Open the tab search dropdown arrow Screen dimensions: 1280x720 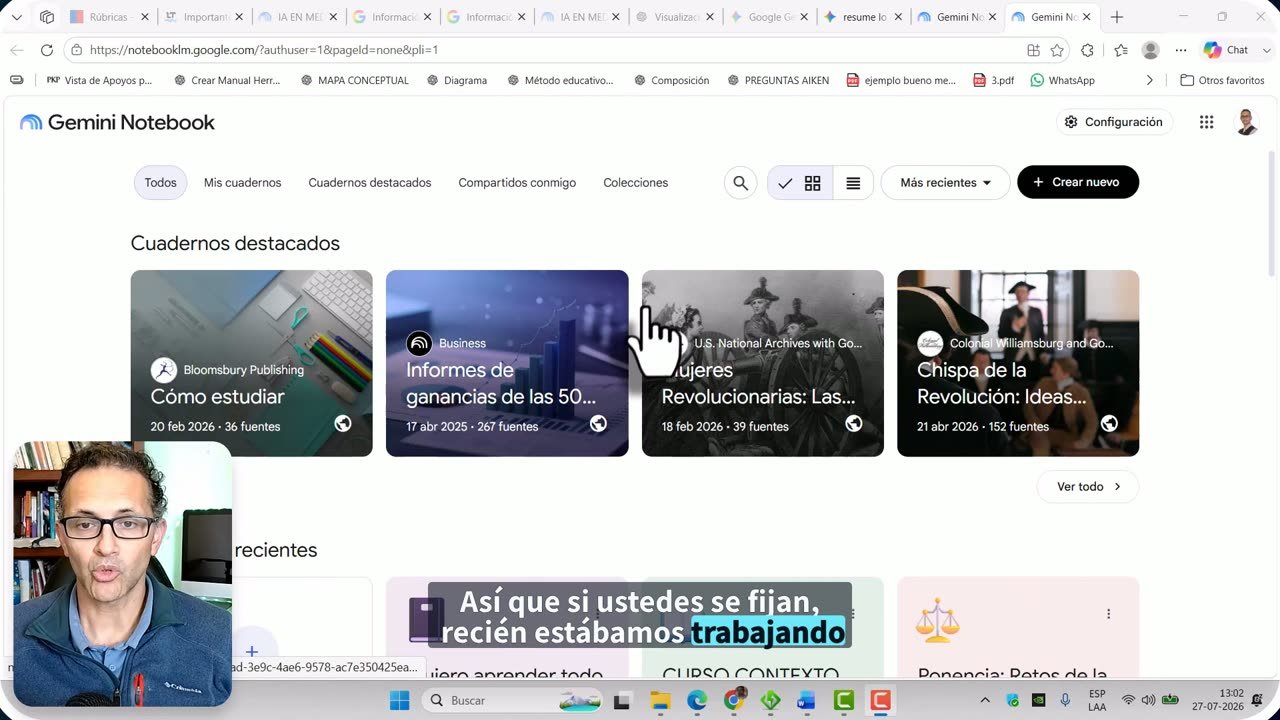17,17
